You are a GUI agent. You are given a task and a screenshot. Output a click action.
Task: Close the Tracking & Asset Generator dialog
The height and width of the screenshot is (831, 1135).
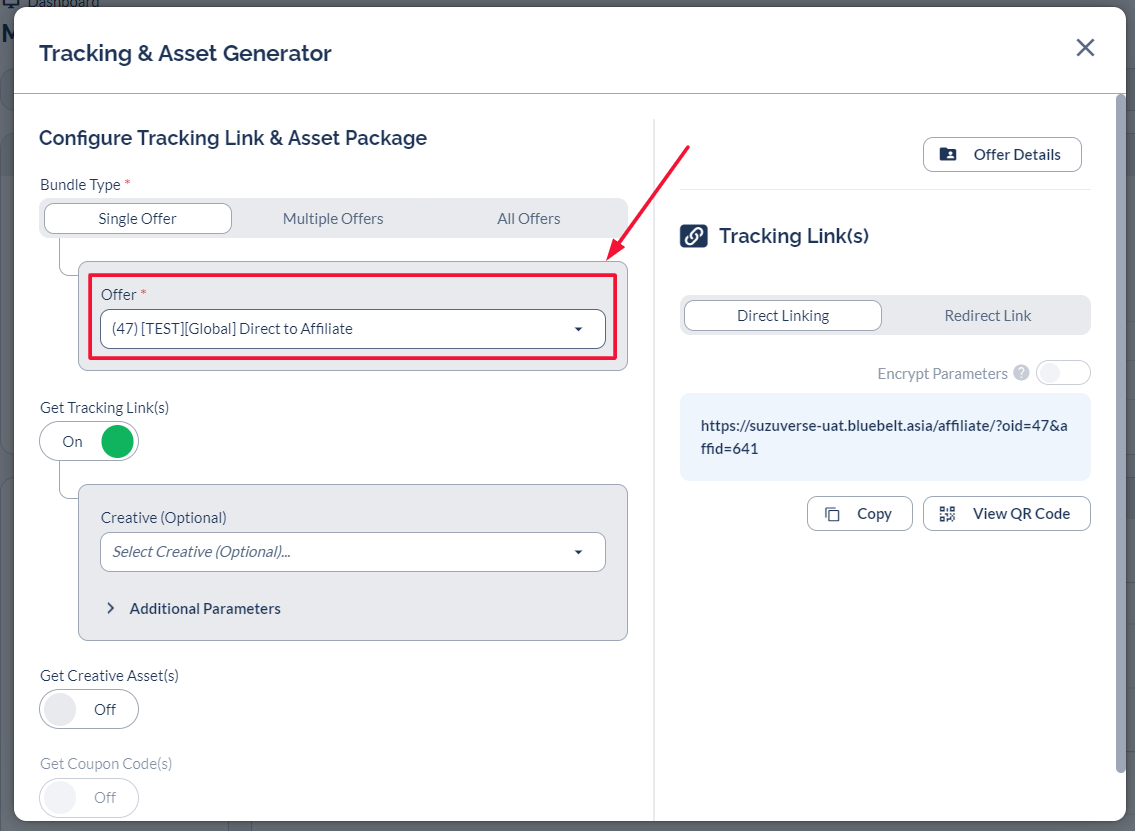(1085, 48)
